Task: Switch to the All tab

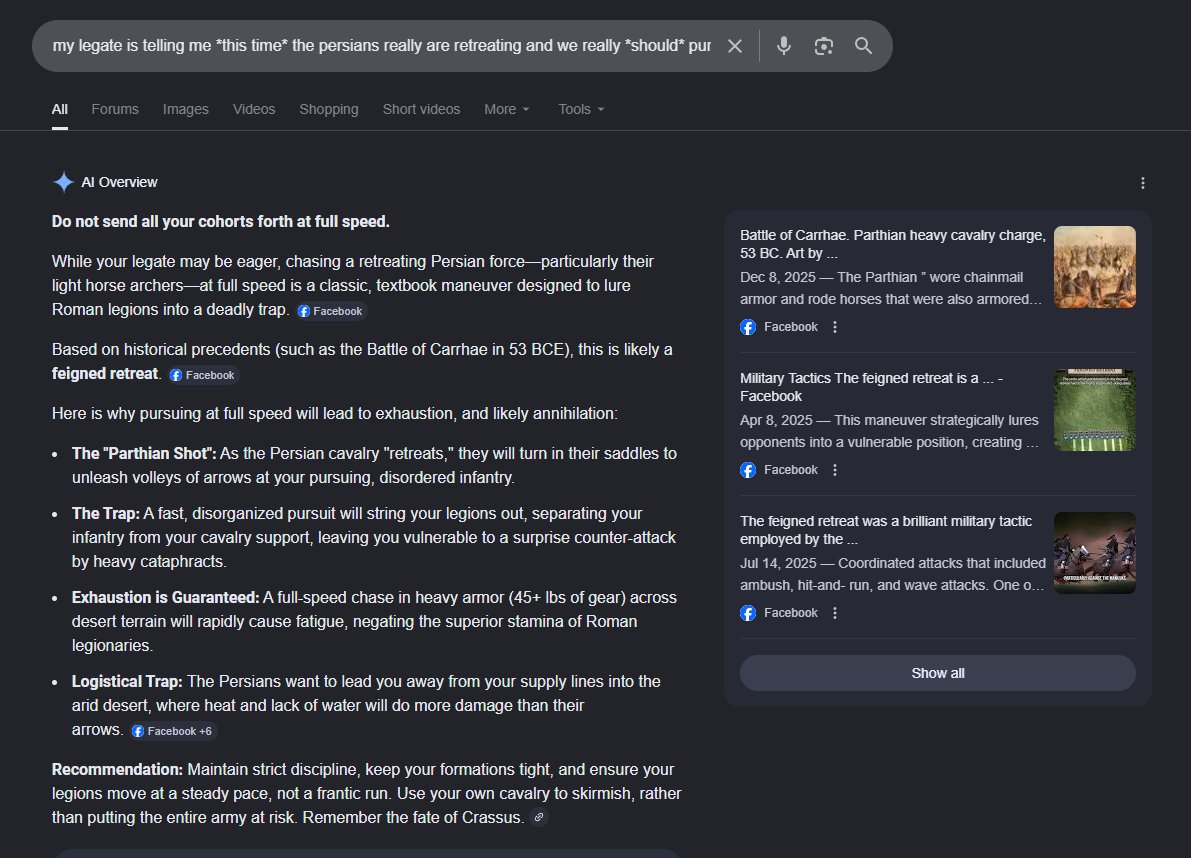Action: click(x=59, y=109)
